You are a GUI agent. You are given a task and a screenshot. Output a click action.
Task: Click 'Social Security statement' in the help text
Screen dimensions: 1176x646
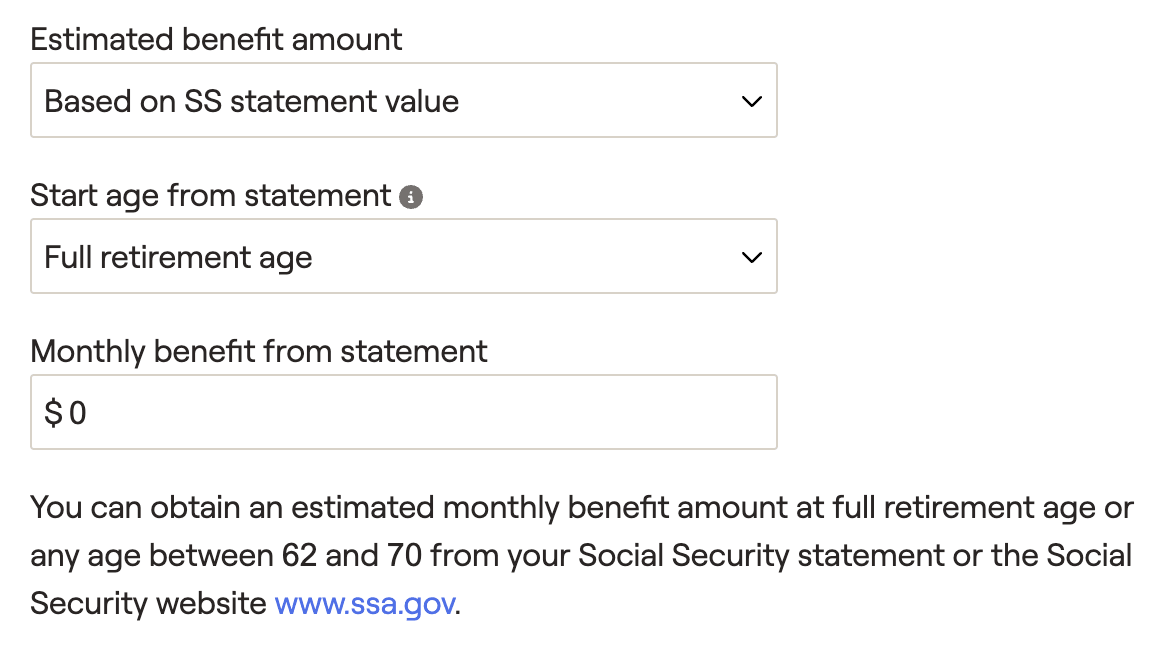pos(761,556)
